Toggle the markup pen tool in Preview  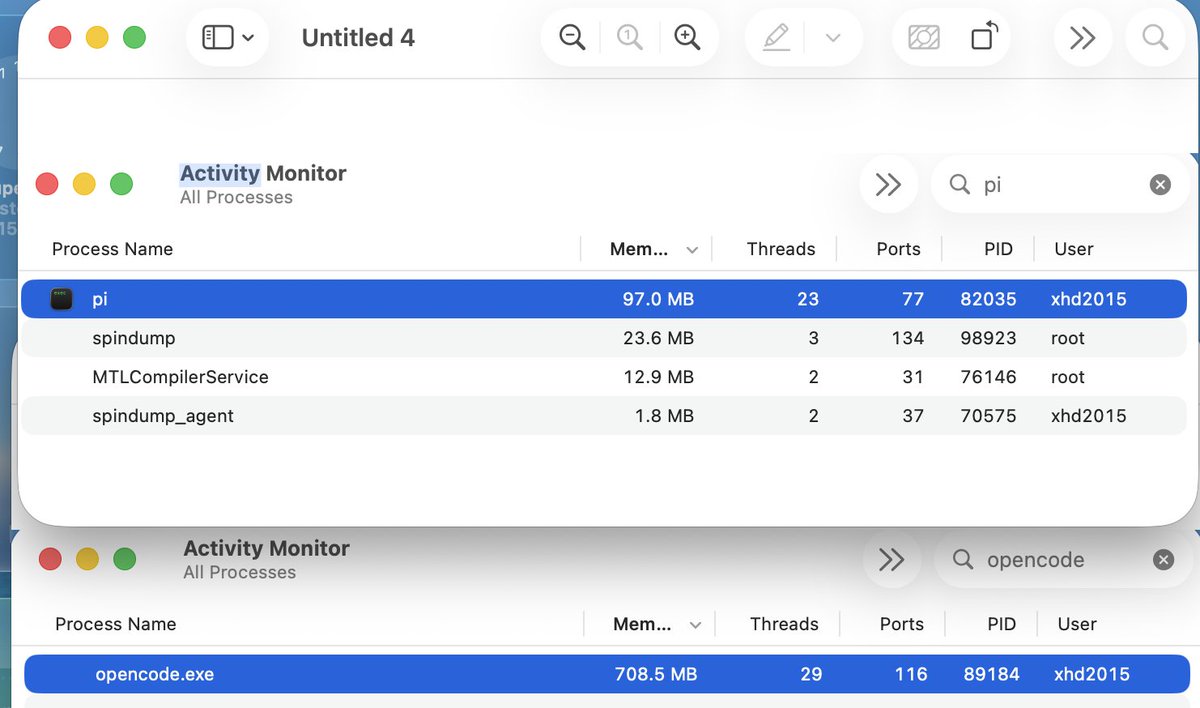[x=776, y=38]
